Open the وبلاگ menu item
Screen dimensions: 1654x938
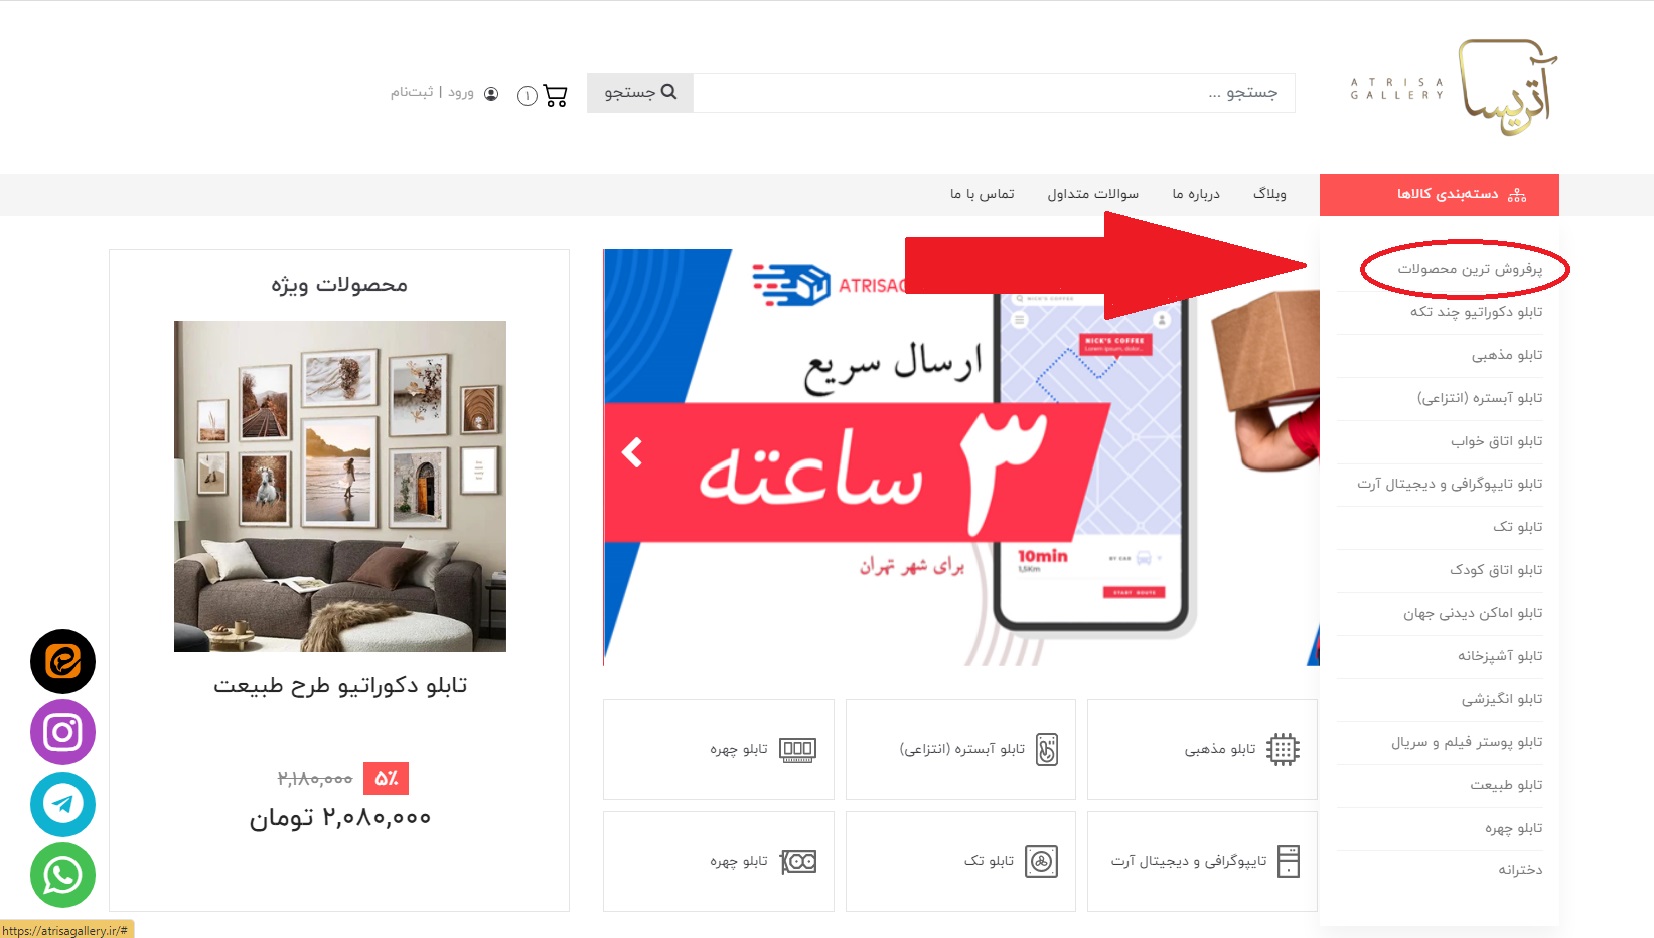pos(1270,194)
